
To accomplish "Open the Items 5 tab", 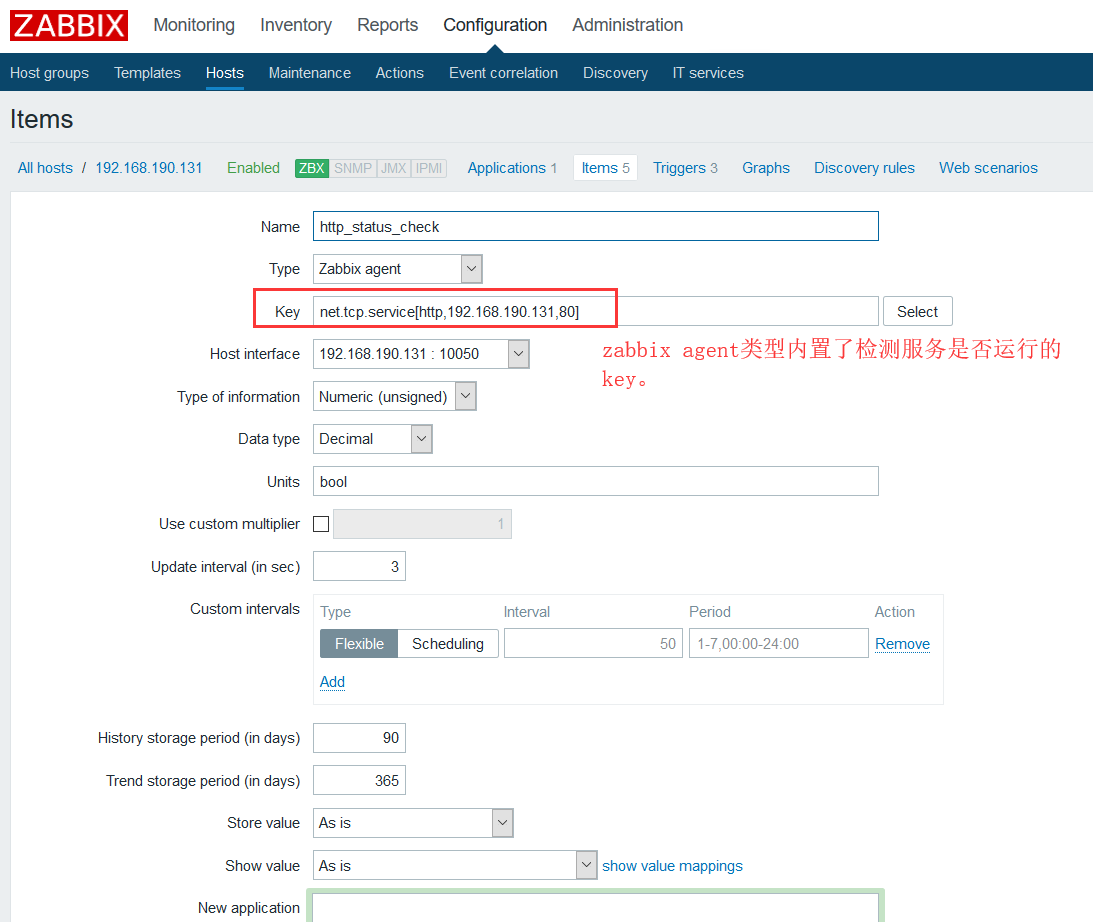I will point(605,168).
